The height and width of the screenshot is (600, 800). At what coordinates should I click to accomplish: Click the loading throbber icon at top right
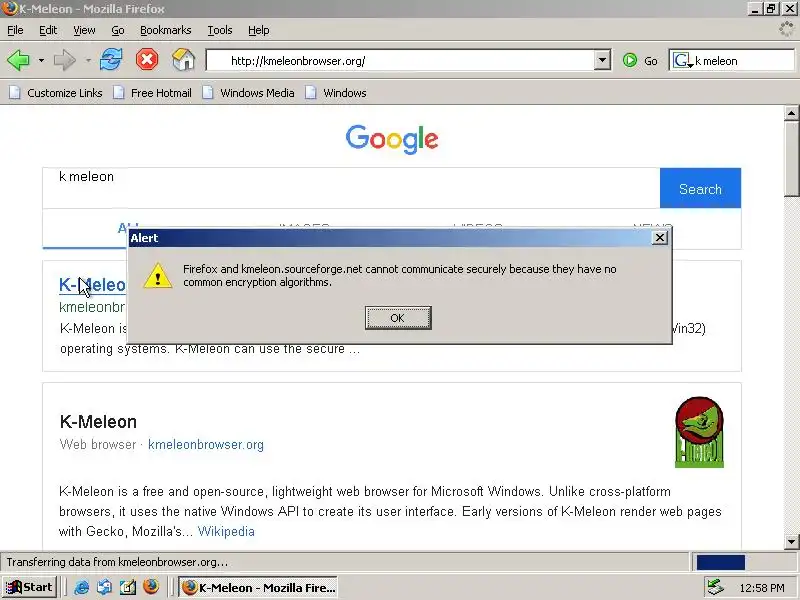pos(786,30)
